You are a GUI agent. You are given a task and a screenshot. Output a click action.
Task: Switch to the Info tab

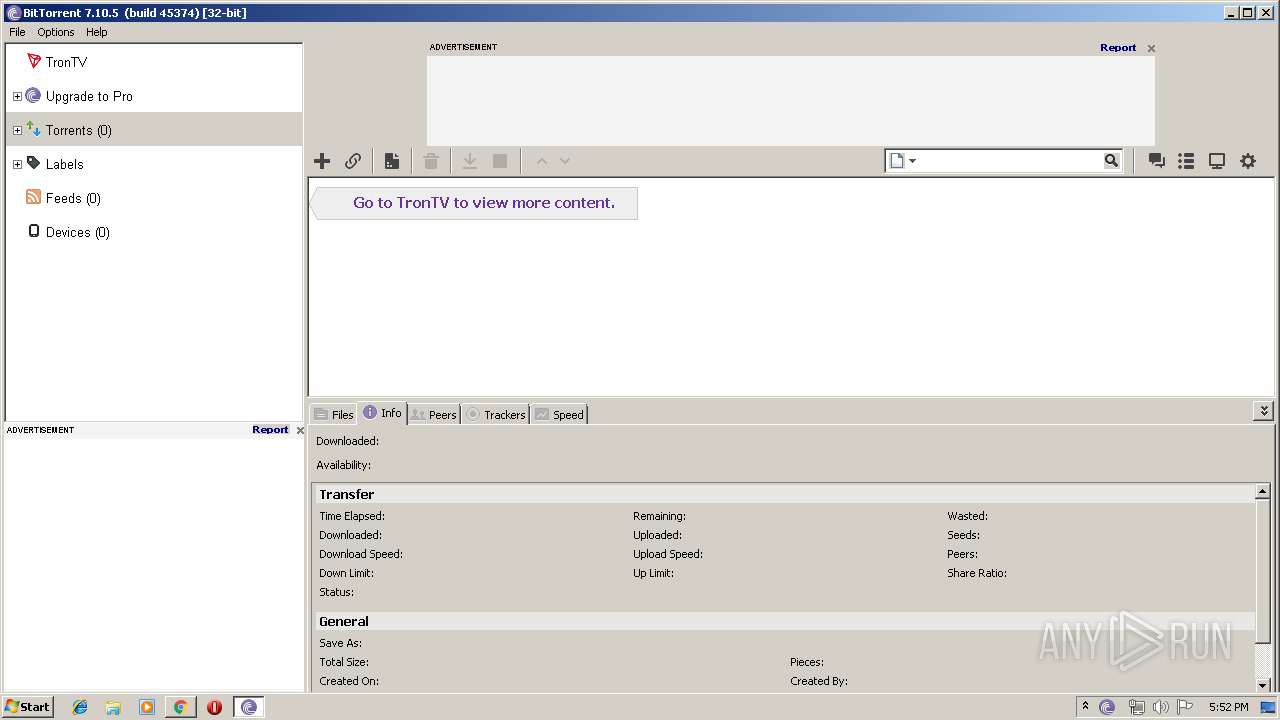click(x=382, y=413)
